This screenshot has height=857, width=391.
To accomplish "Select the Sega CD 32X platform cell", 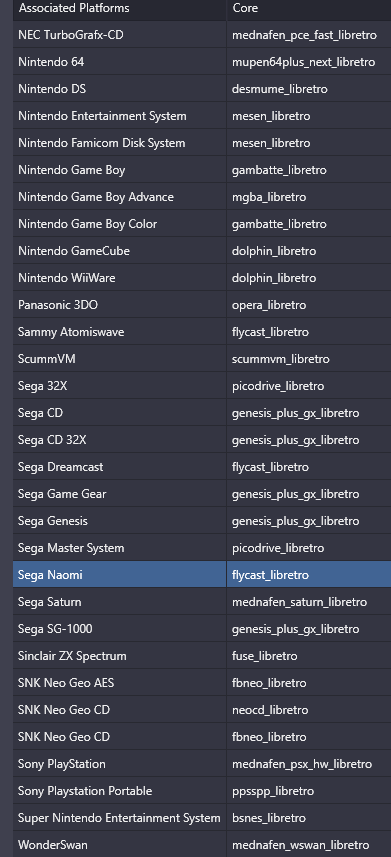I will coord(120,439).
